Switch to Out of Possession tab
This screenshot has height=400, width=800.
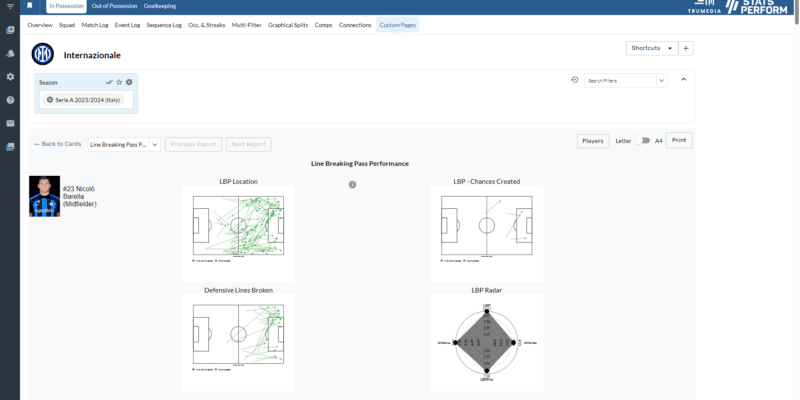click(115, 6)
